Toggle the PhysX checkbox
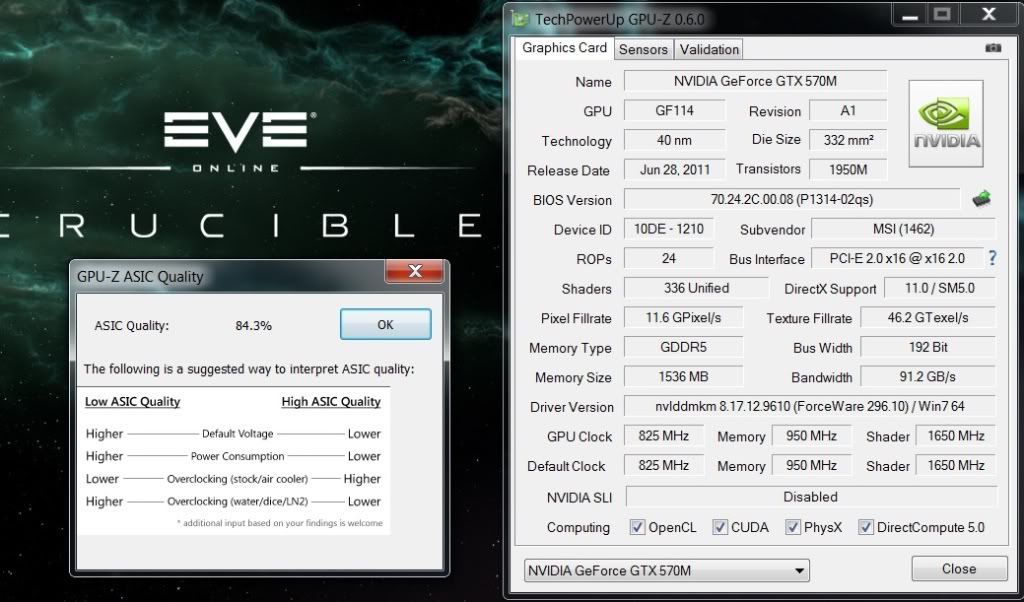The image size is (1024, 602). [793, 527]
